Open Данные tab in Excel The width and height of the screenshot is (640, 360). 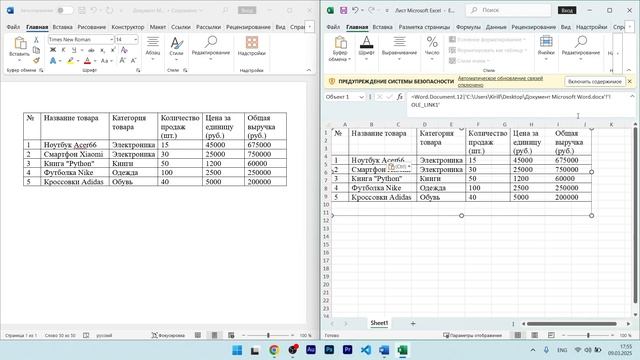tap(496, 27)
